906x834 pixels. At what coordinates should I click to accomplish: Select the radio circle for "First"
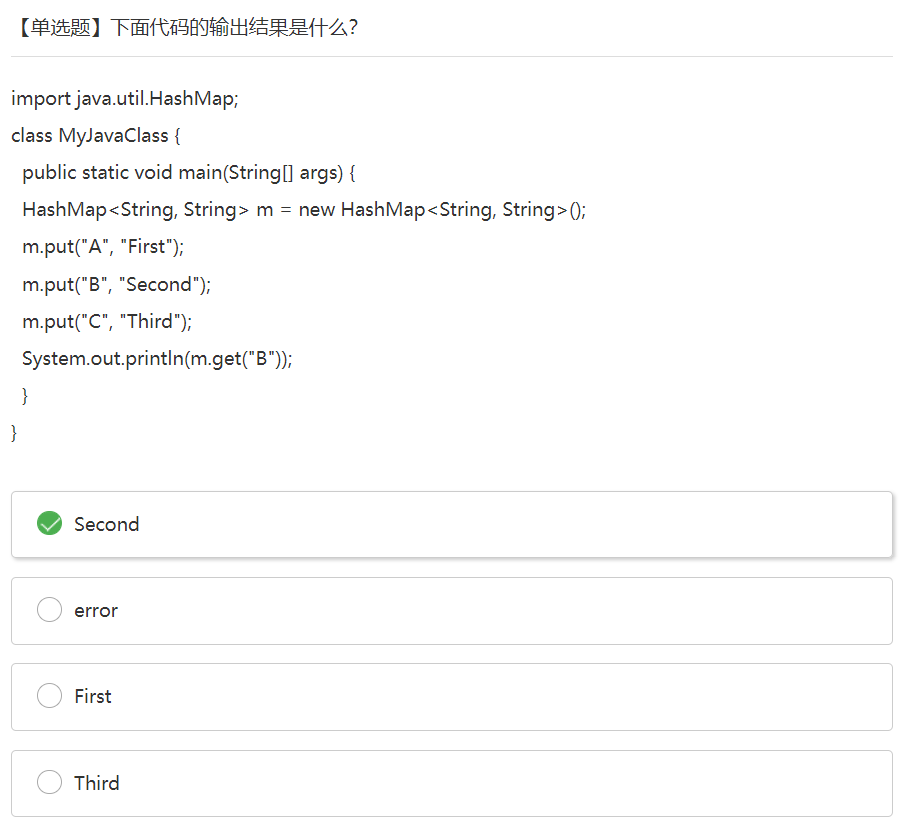pos(49,696)
